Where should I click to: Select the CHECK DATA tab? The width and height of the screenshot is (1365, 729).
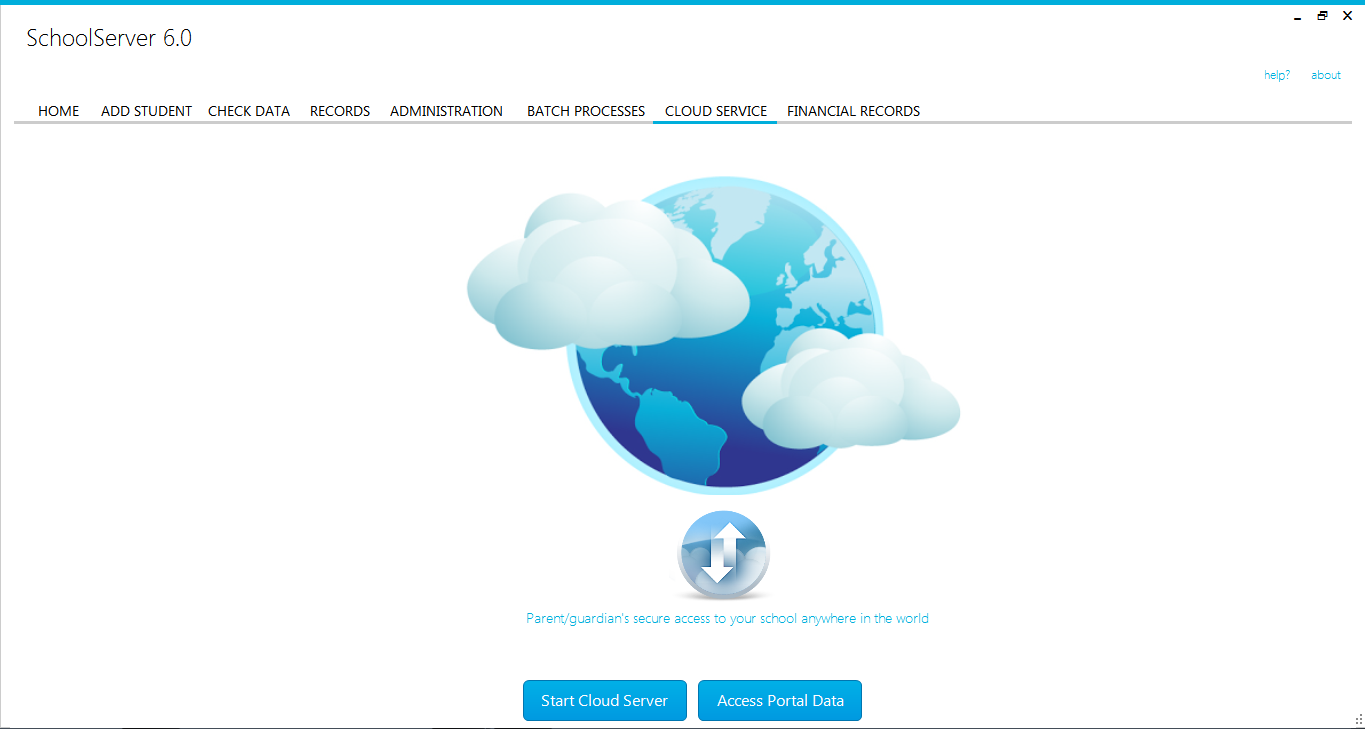(x=248, y=111)
